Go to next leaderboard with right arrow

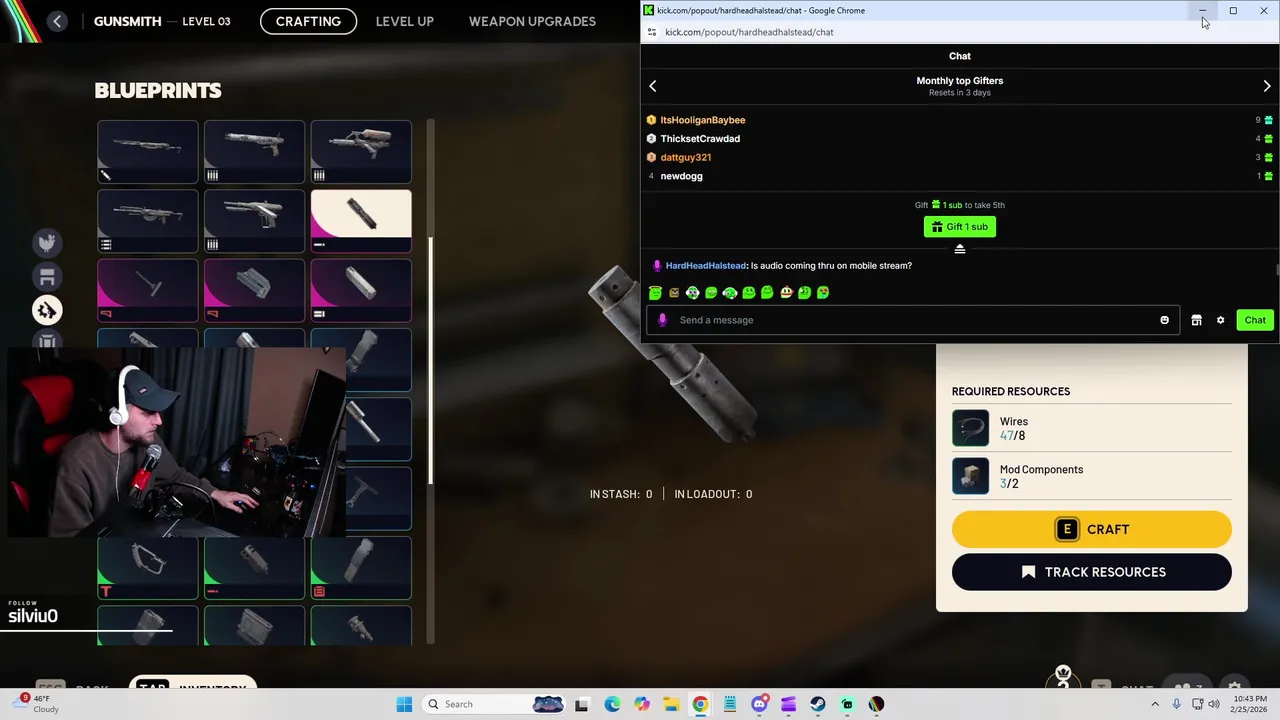point(1266,86)
